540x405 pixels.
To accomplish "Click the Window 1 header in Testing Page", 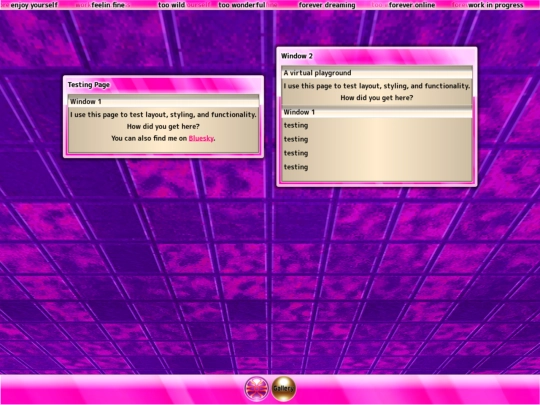I will coord(163,101).
